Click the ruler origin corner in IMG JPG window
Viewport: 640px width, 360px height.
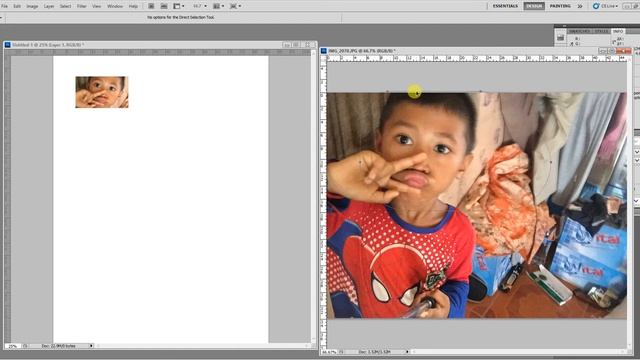(324, 58)
